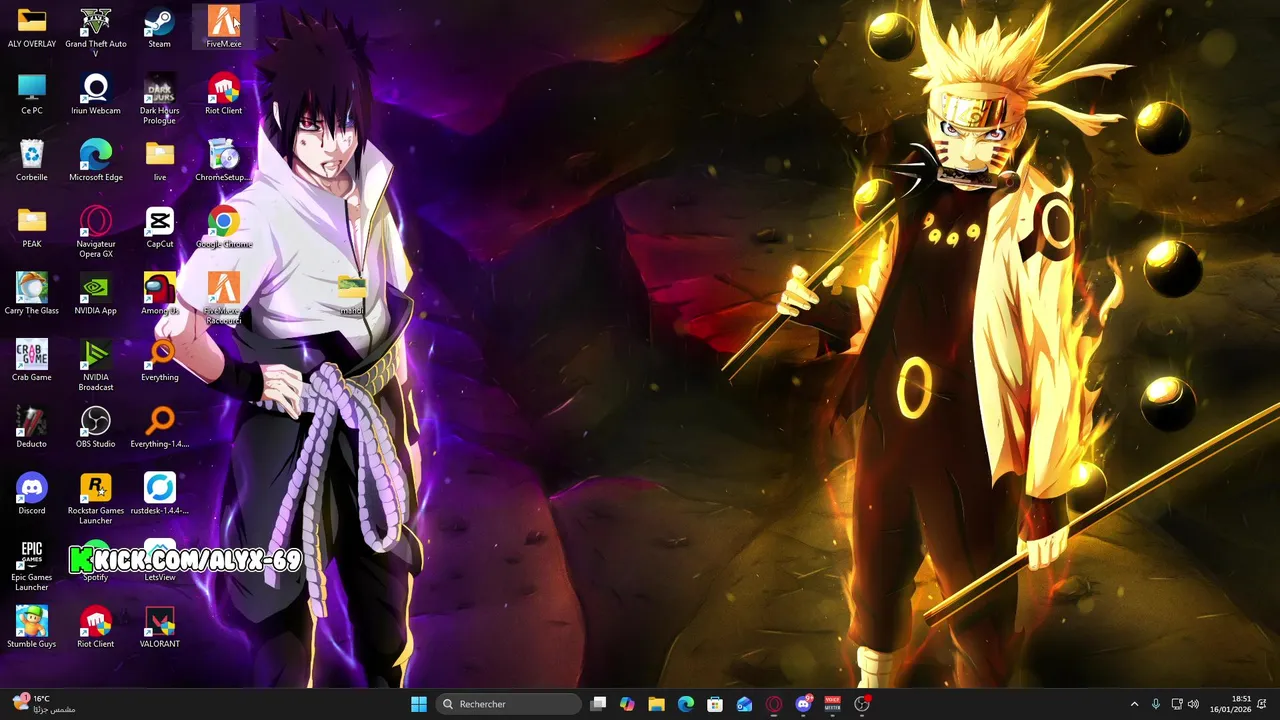1280x720 pixels.
Task: Open File Explorer from the taskbar
Action: 656,704
